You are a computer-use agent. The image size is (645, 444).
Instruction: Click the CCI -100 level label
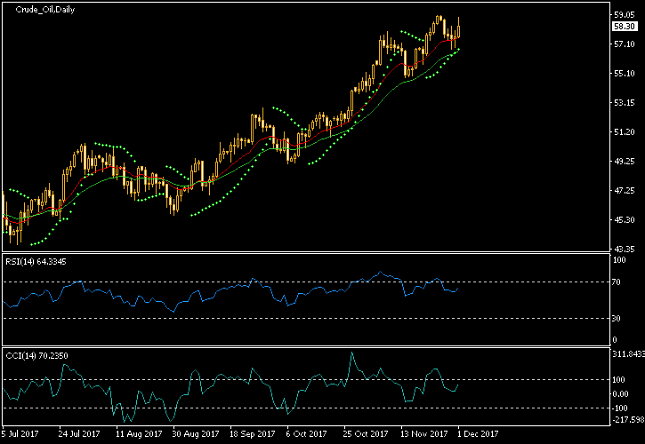point(620,408)
